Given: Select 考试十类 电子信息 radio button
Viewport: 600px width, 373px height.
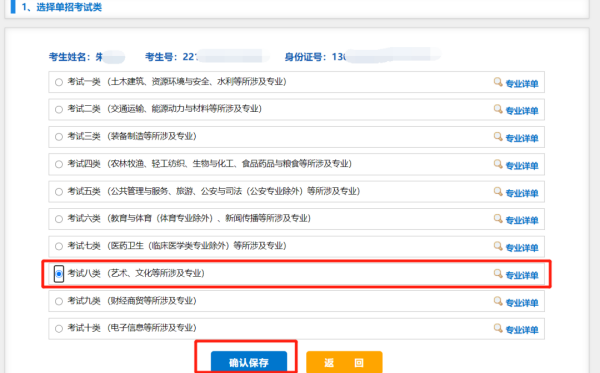Looking at the screenshot, I should [x=59, y=328].
